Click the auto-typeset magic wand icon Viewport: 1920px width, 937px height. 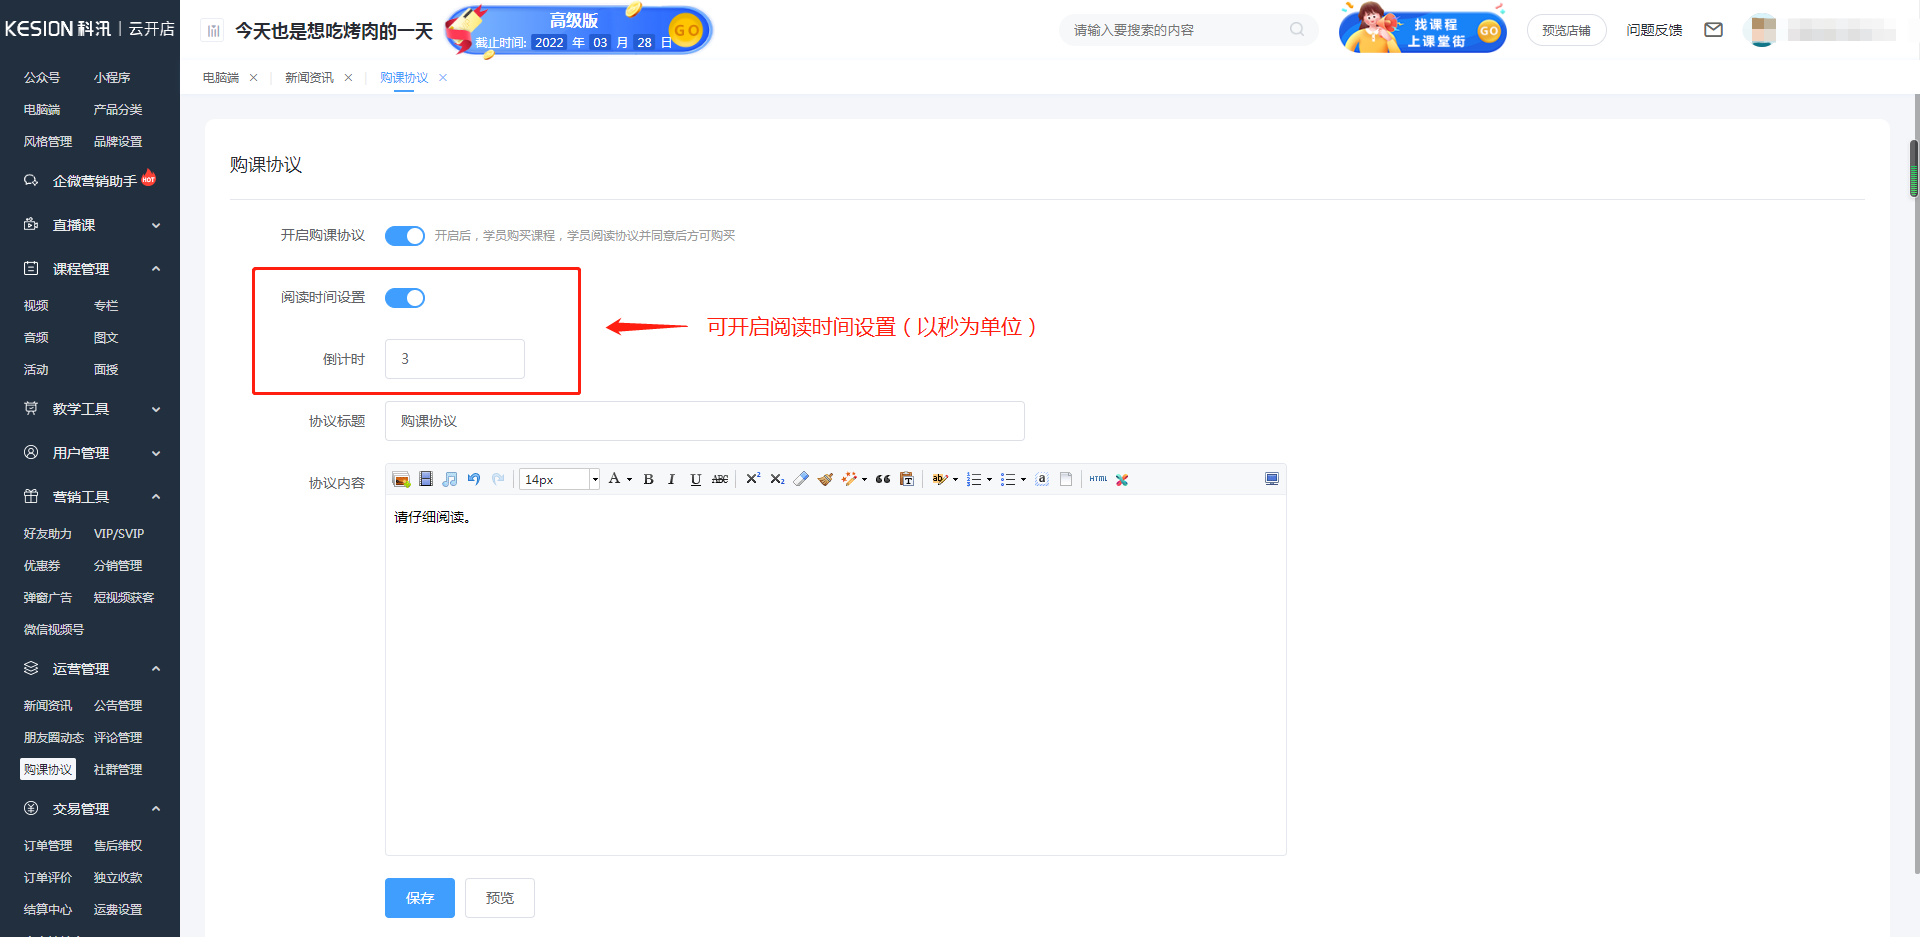(849, 479)
